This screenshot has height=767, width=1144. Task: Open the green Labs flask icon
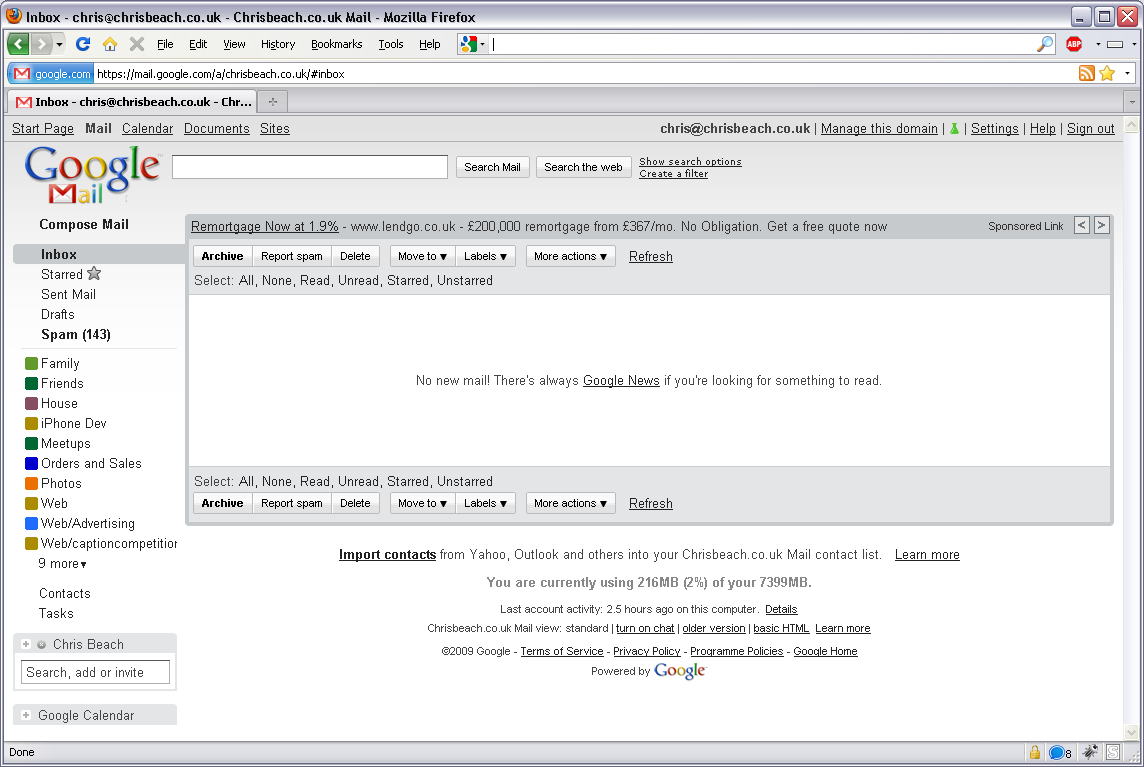pos(954,128)
